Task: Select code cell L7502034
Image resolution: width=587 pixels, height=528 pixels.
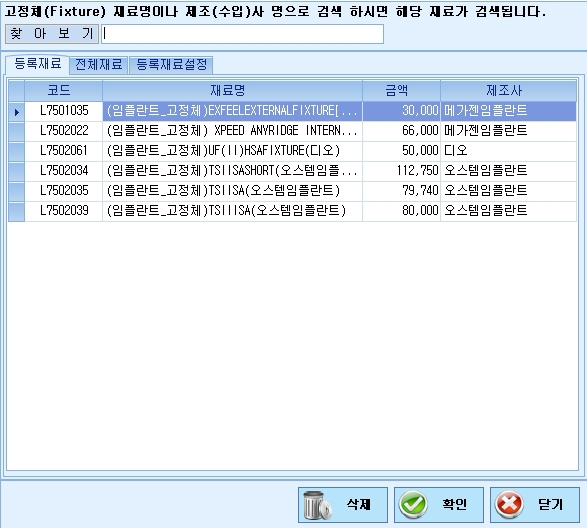Action: click(x=64, y=171)
